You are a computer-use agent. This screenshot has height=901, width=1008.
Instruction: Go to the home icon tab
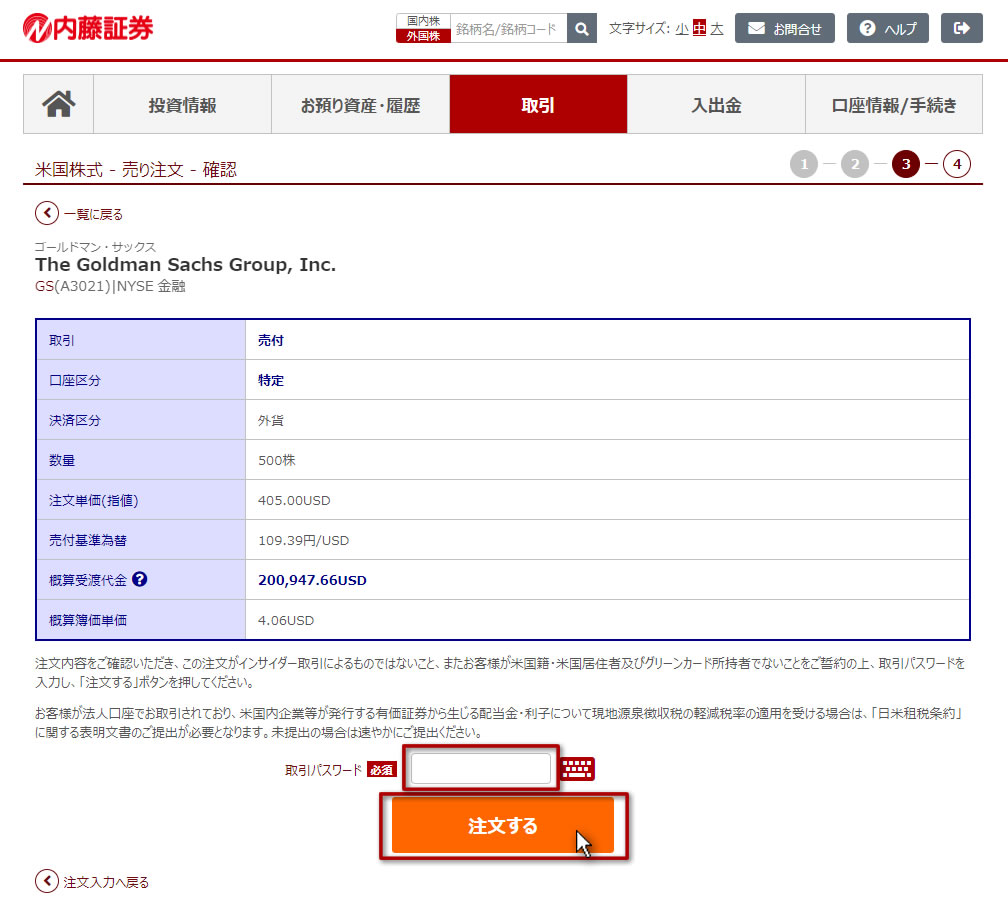click(58, 104)
